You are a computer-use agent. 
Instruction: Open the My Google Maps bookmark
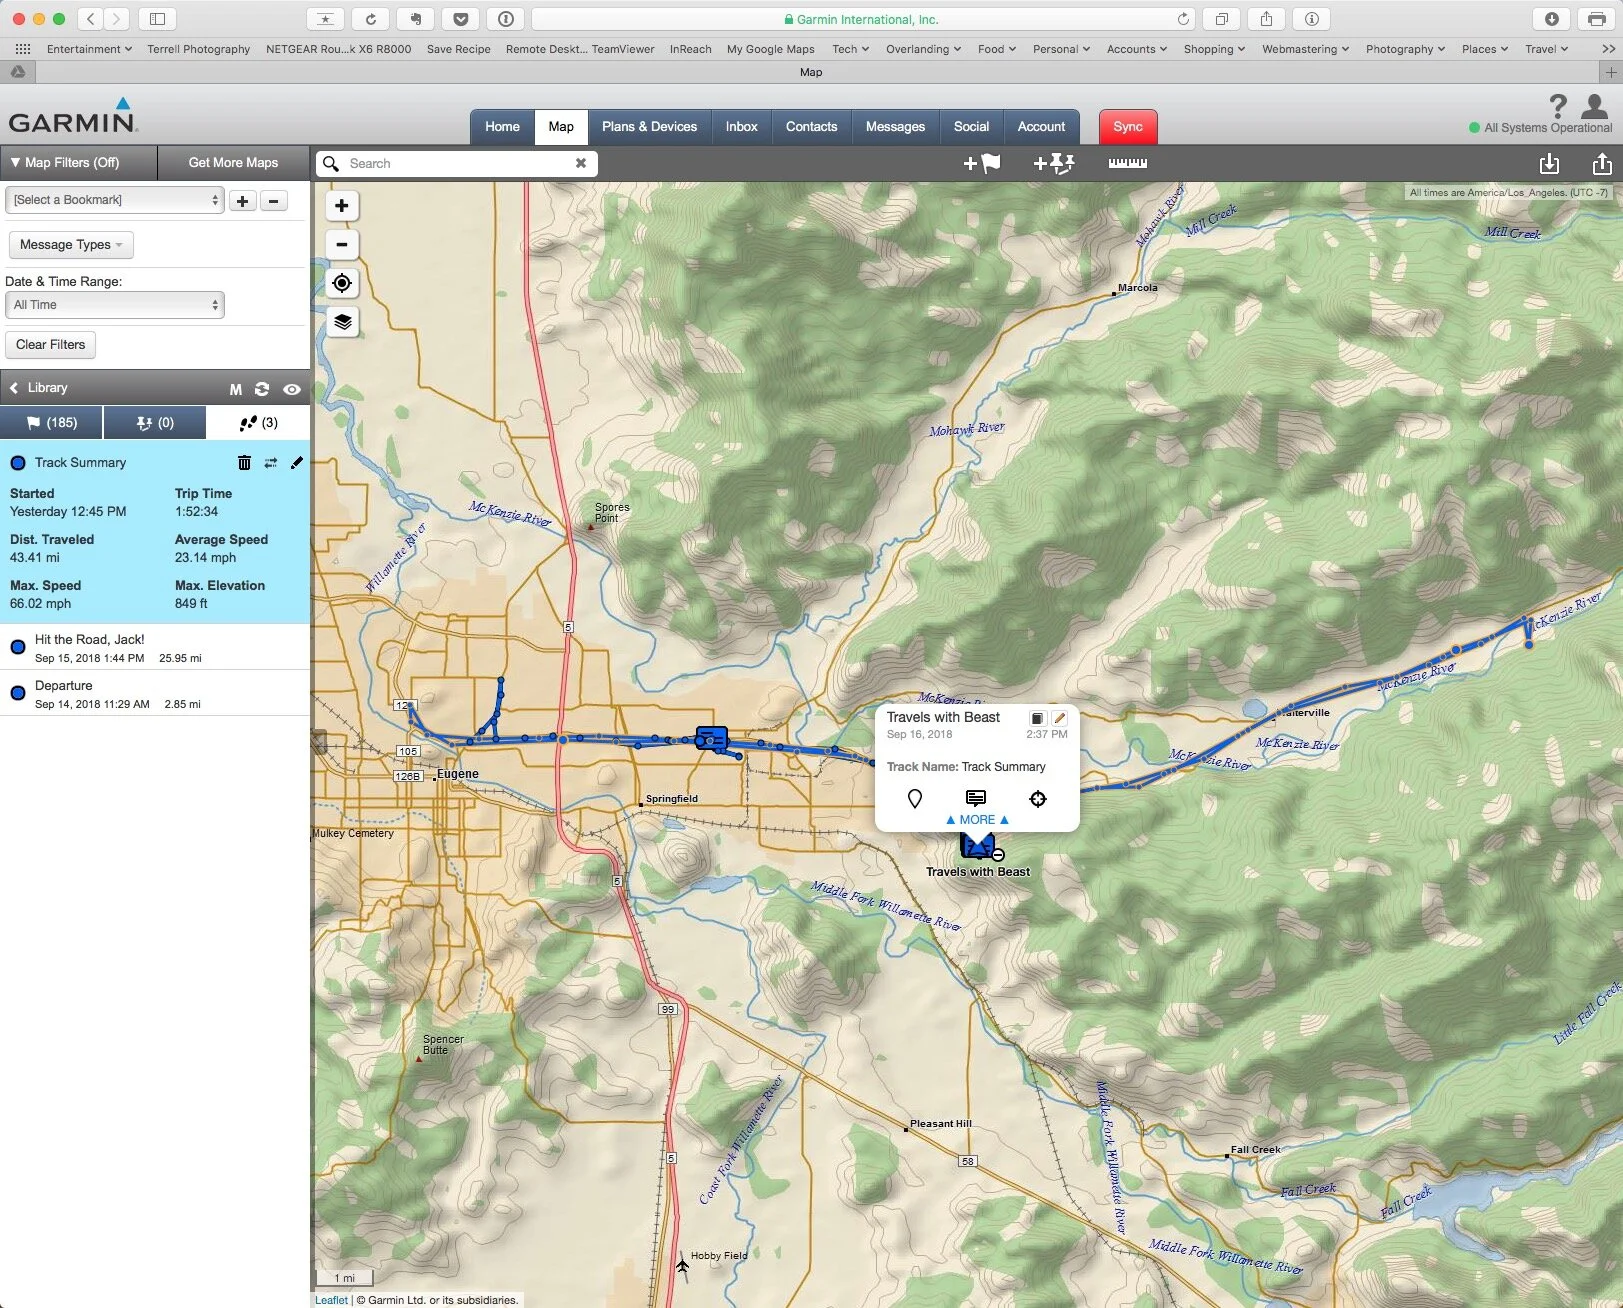[770, 49]
